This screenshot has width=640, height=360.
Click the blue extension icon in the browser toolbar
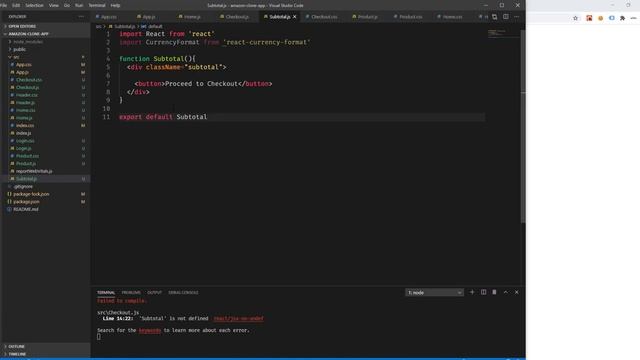click(611, 18)
